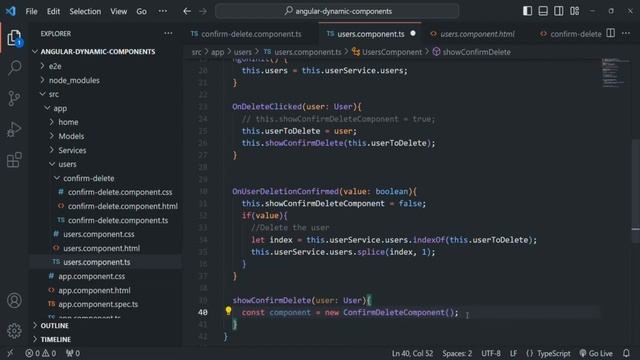Open Customize Layout icon
Image resolution: width=640 pixels, height=360 pixels.
coord(575,11)
